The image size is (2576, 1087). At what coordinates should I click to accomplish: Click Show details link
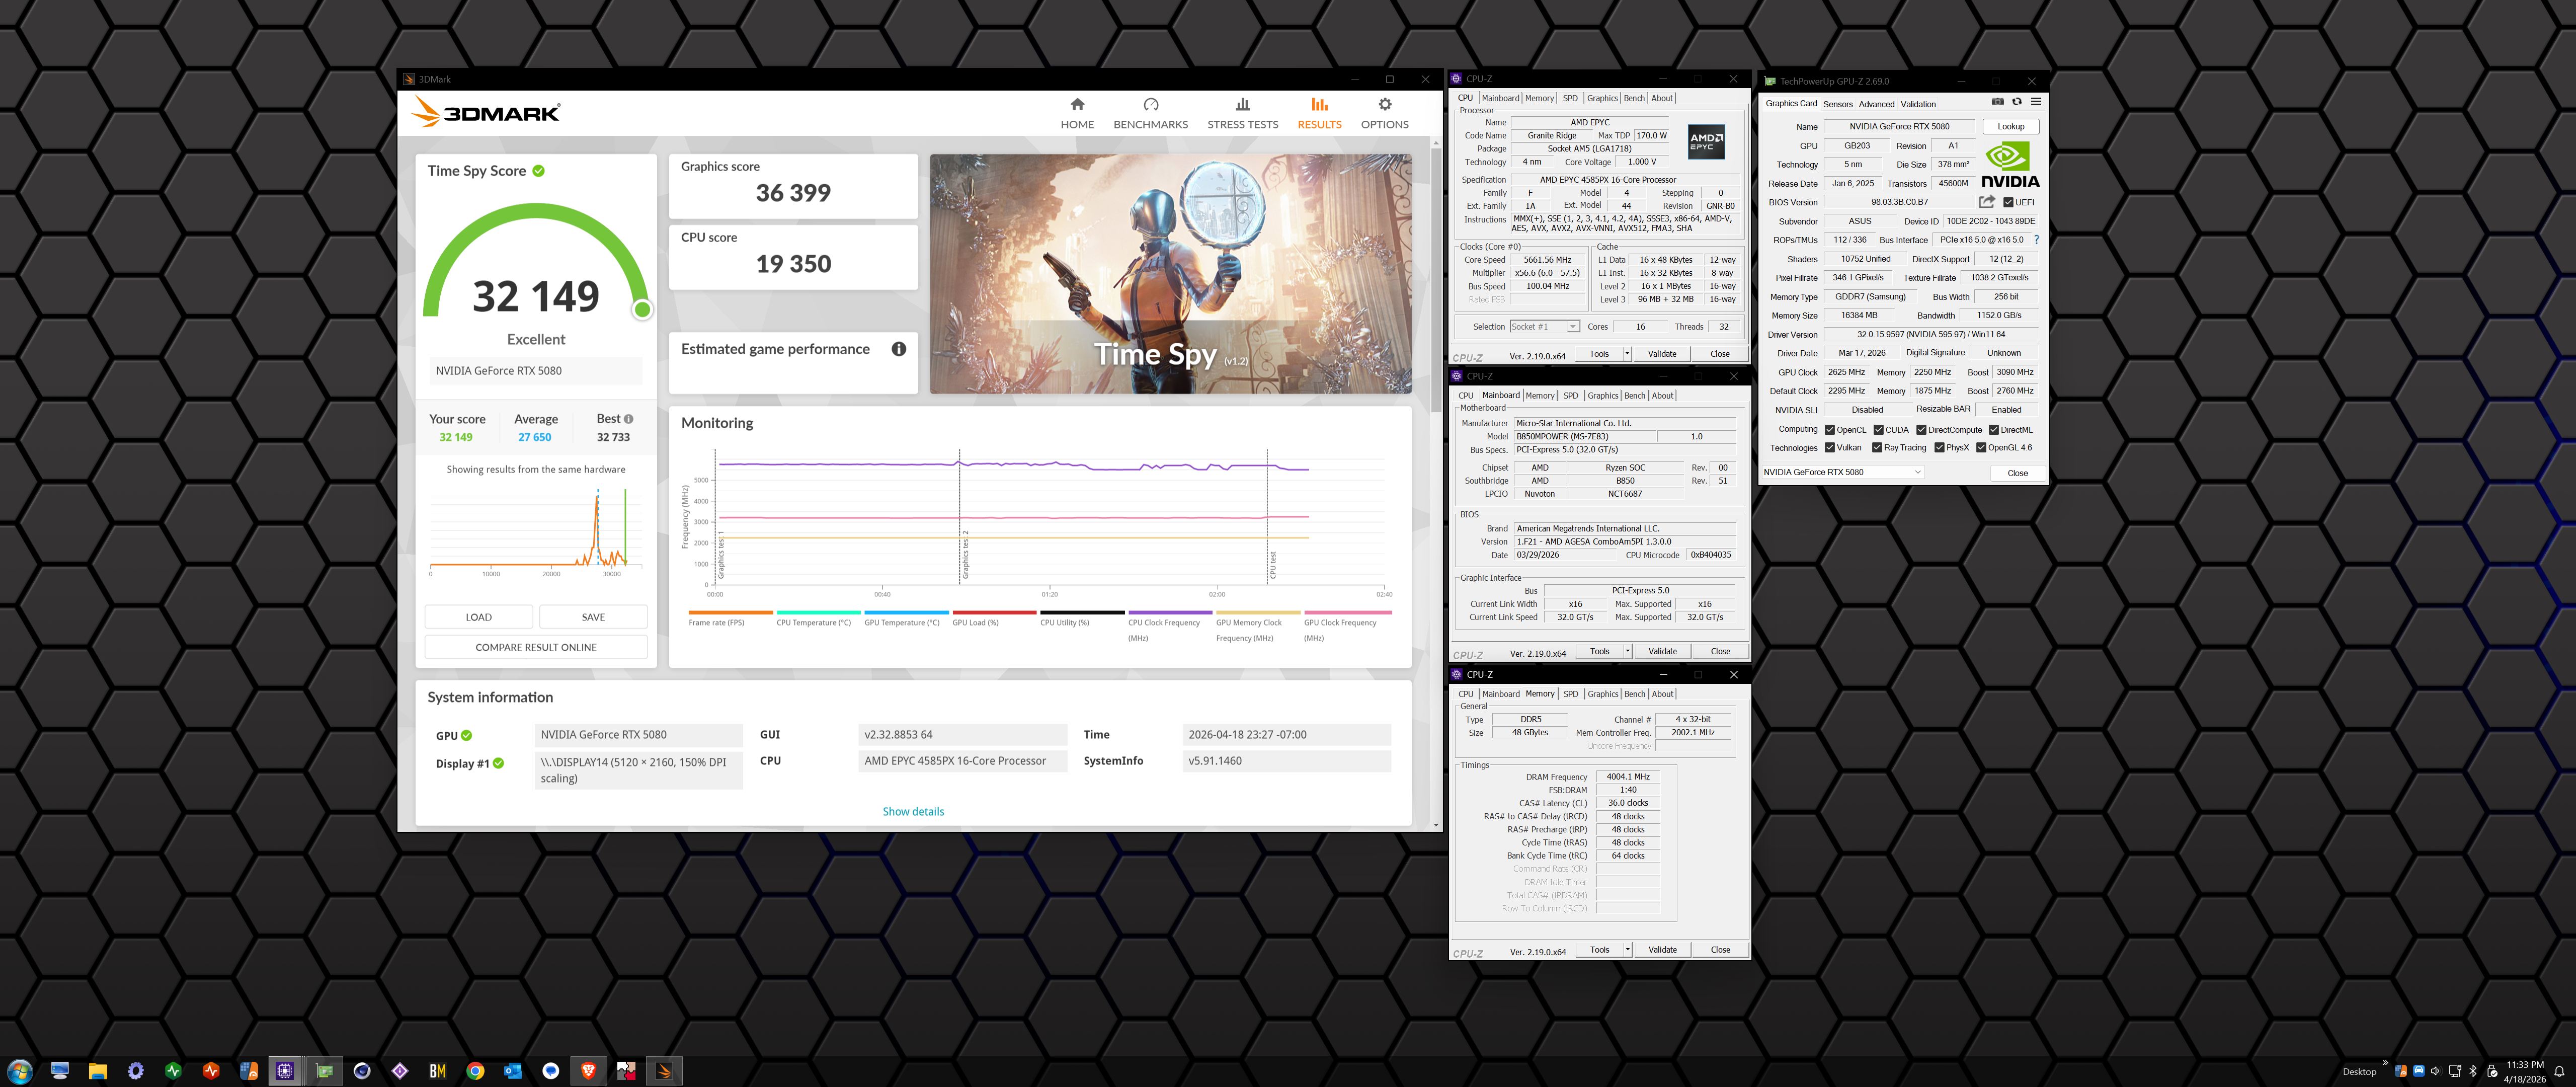click(912, 811)
